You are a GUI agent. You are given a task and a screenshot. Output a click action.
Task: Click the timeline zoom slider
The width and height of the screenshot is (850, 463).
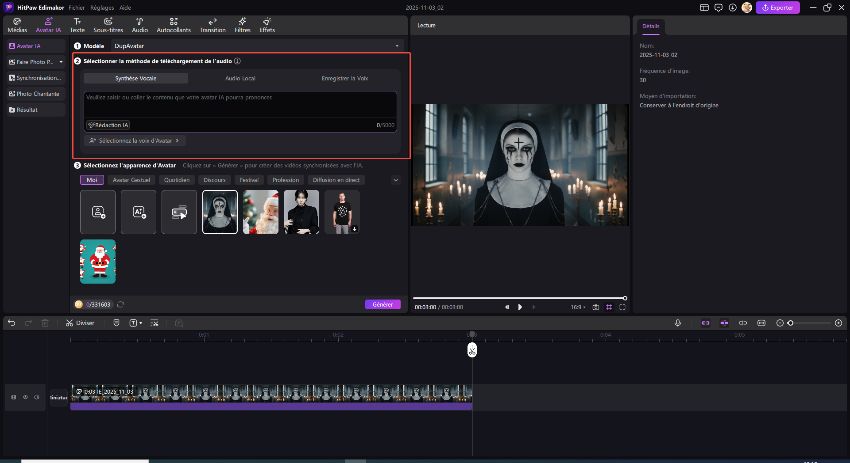810,323
